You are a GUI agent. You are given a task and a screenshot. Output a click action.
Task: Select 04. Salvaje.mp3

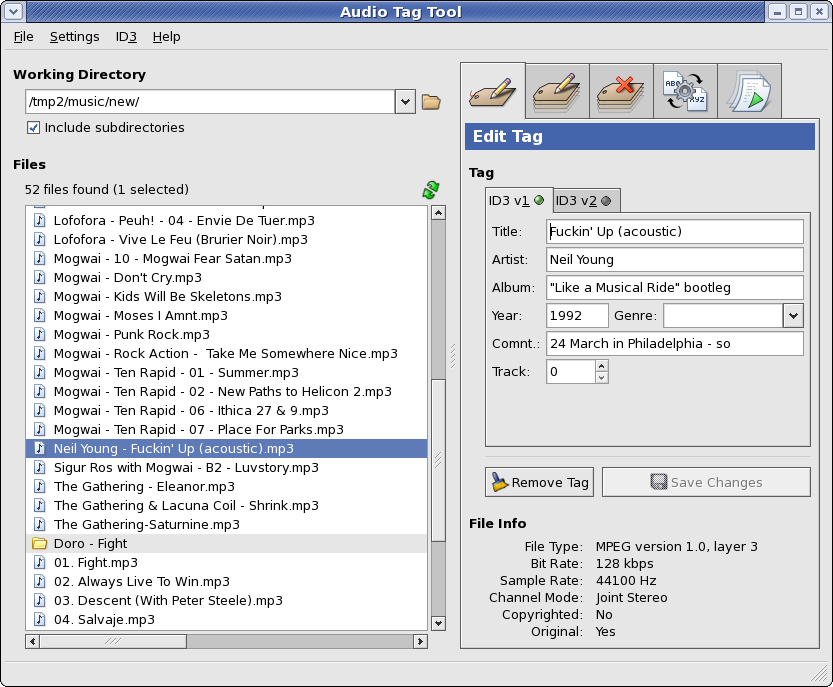click(x=226, y=620)
